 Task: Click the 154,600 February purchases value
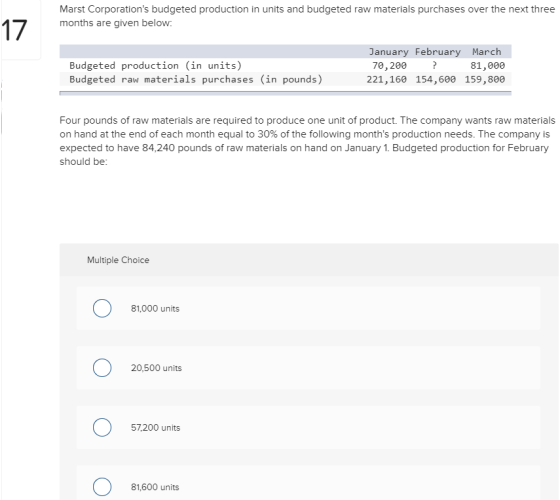[x=436, y=79]
